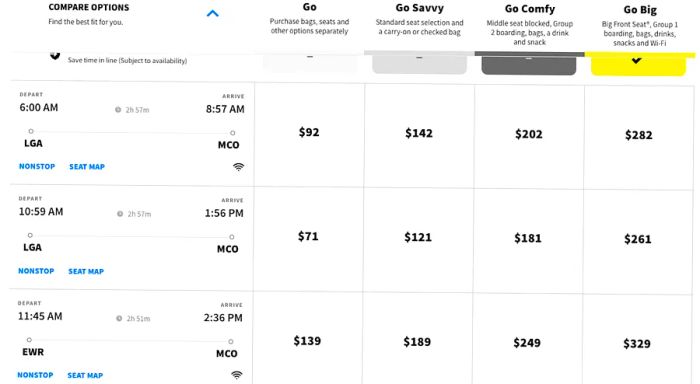Click the dark gray Go Comfy color bar

(x=529, y=65)
